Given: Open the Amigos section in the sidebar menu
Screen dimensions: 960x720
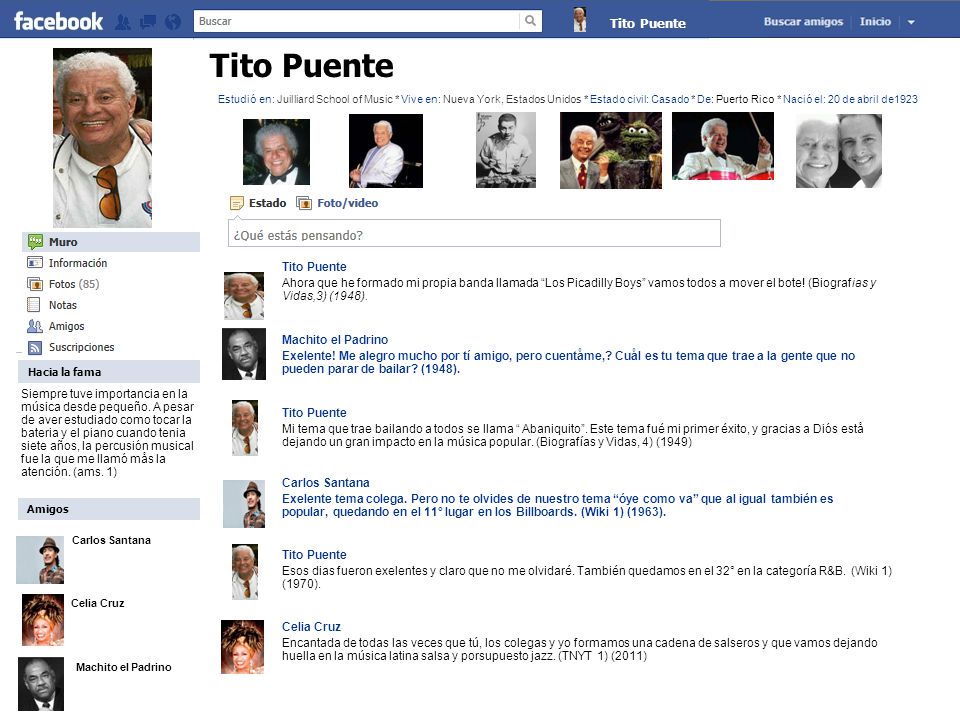Looking at the screenshot, I should pos(66,326).
